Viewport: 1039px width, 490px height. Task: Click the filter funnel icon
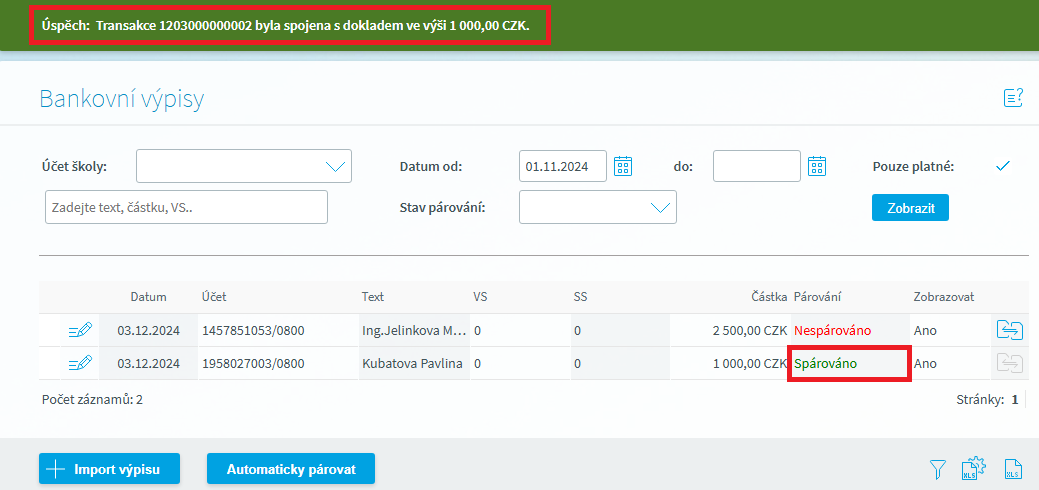point(937,468)
